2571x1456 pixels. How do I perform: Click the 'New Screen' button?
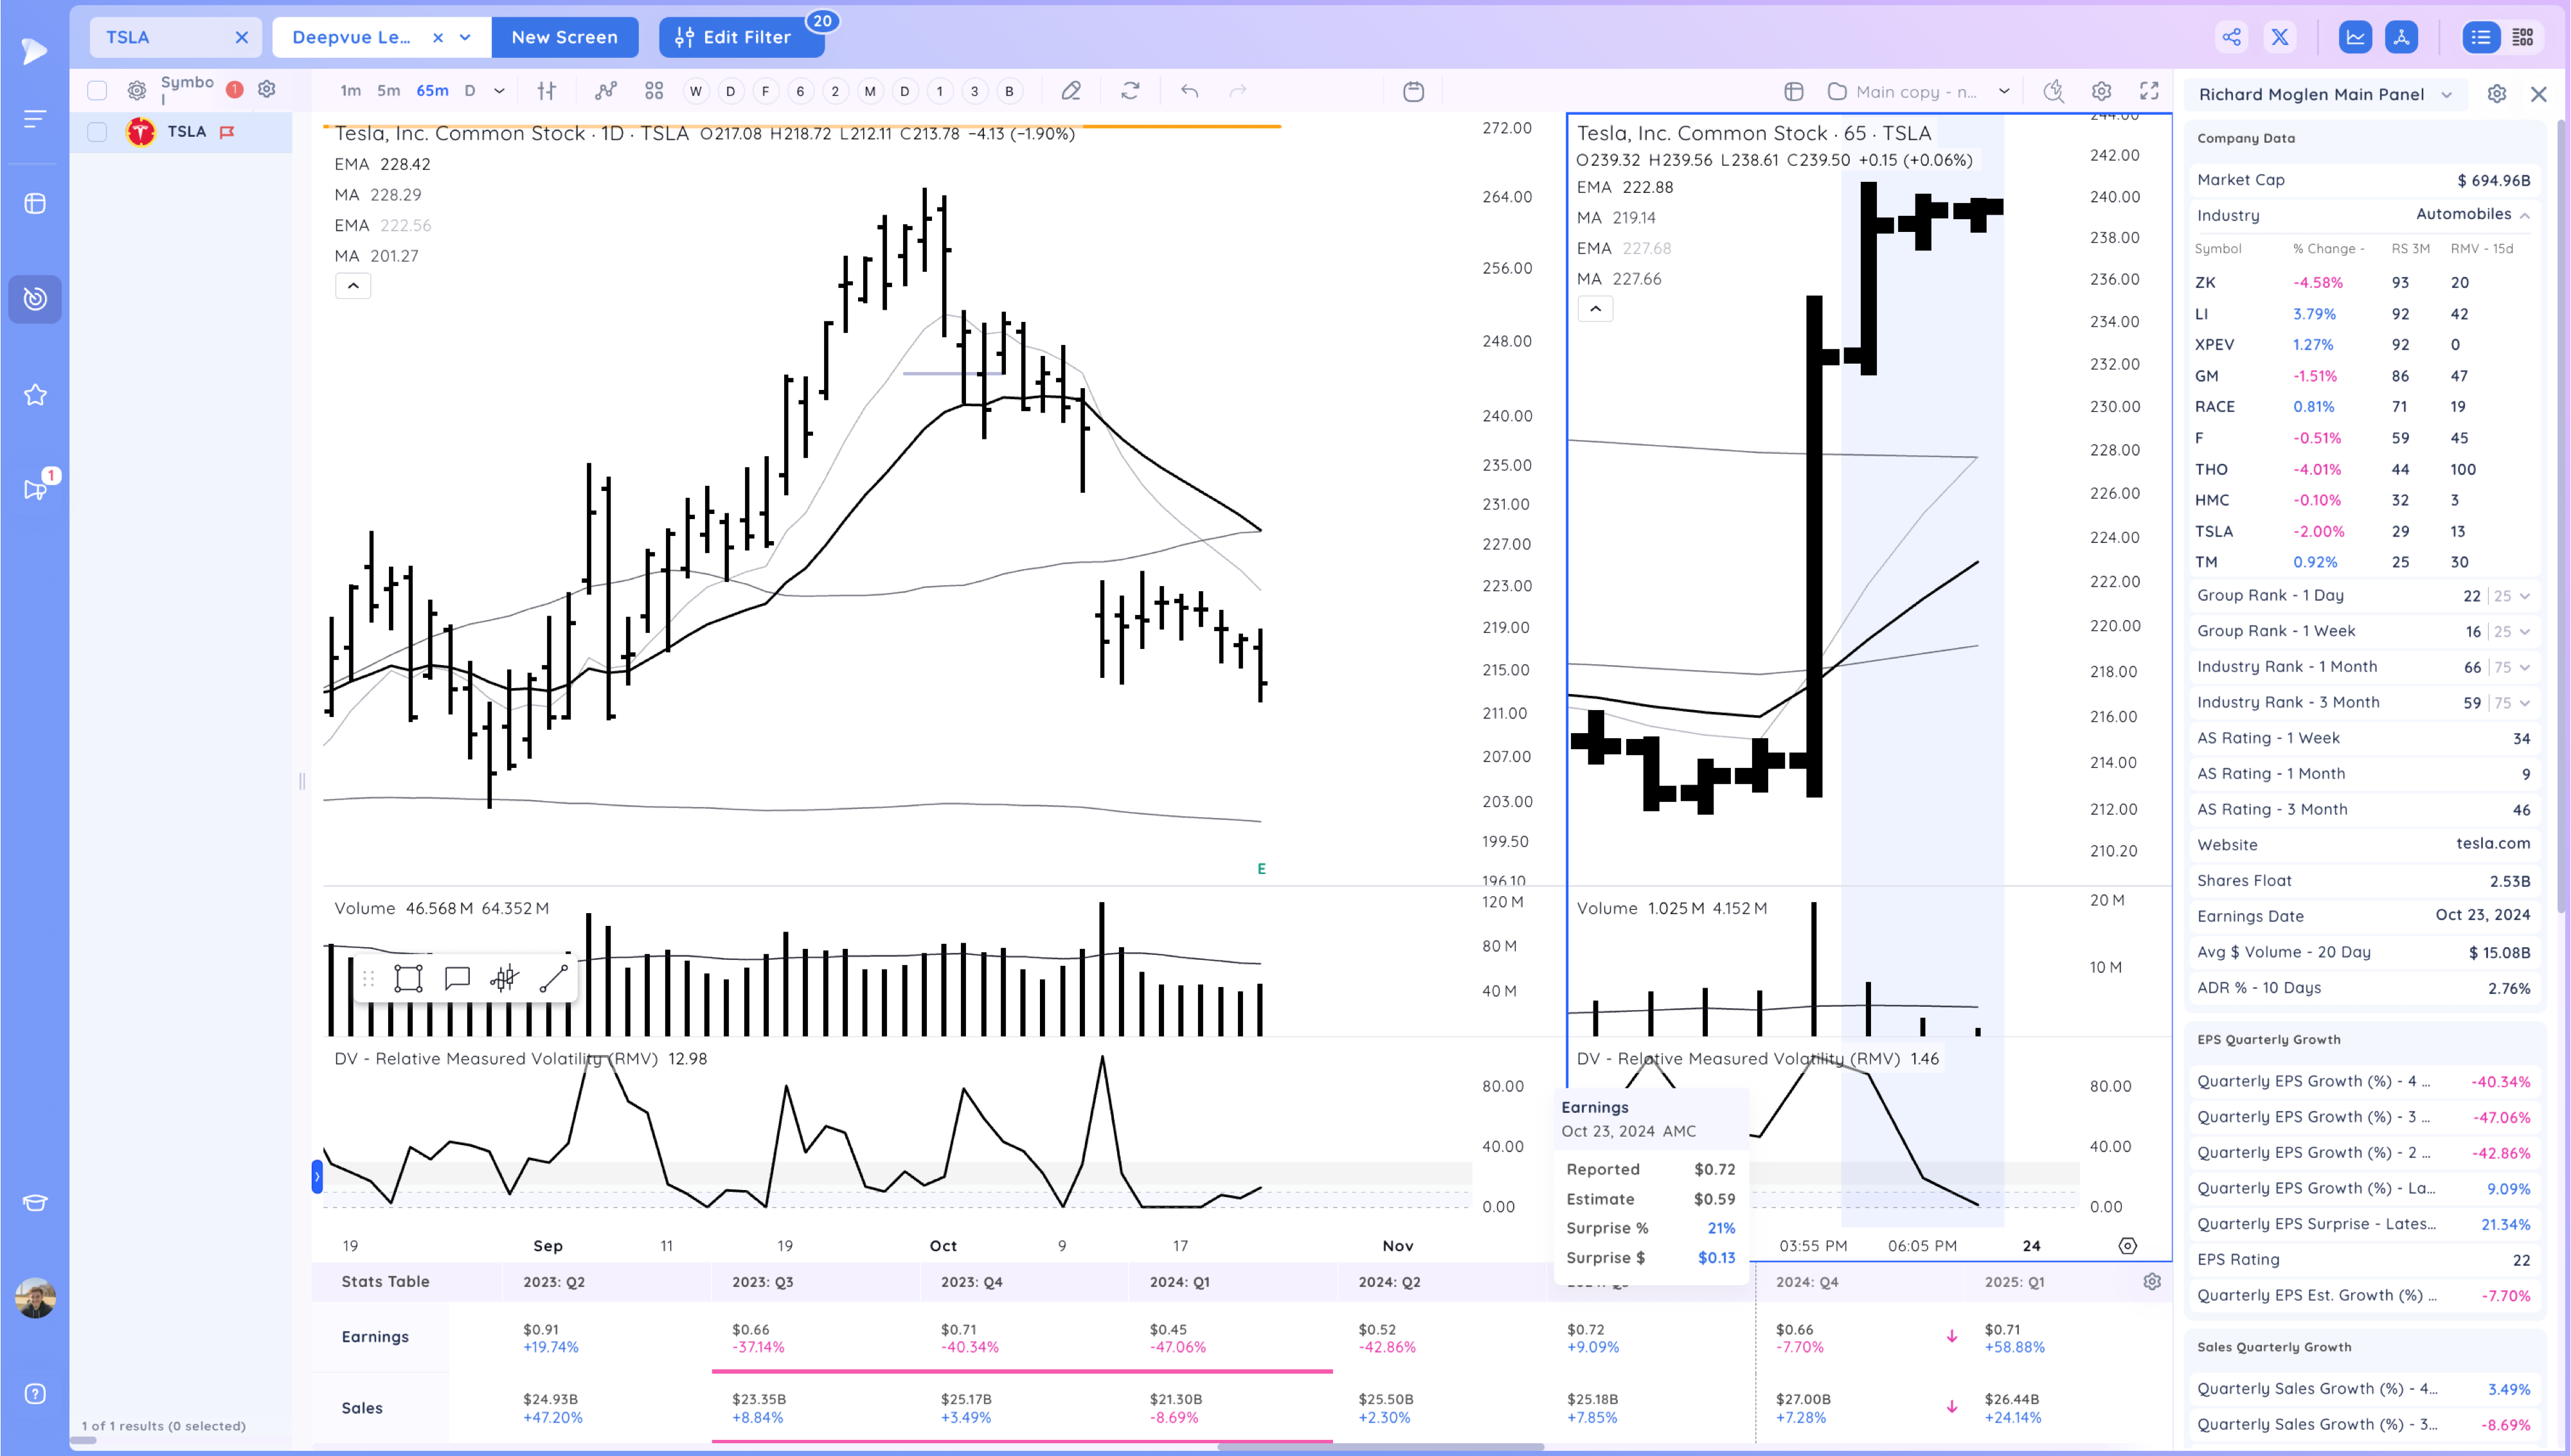pos(565,36)
